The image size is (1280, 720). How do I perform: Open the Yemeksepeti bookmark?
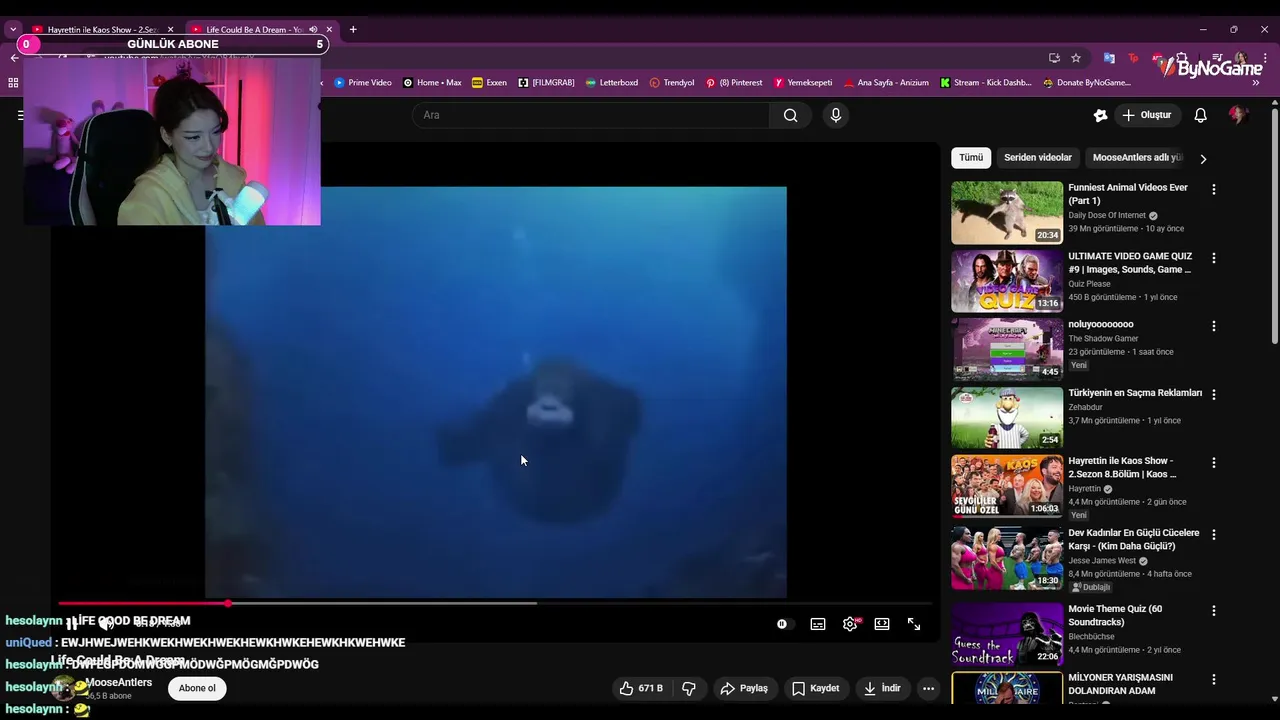[x=803, y=83]
